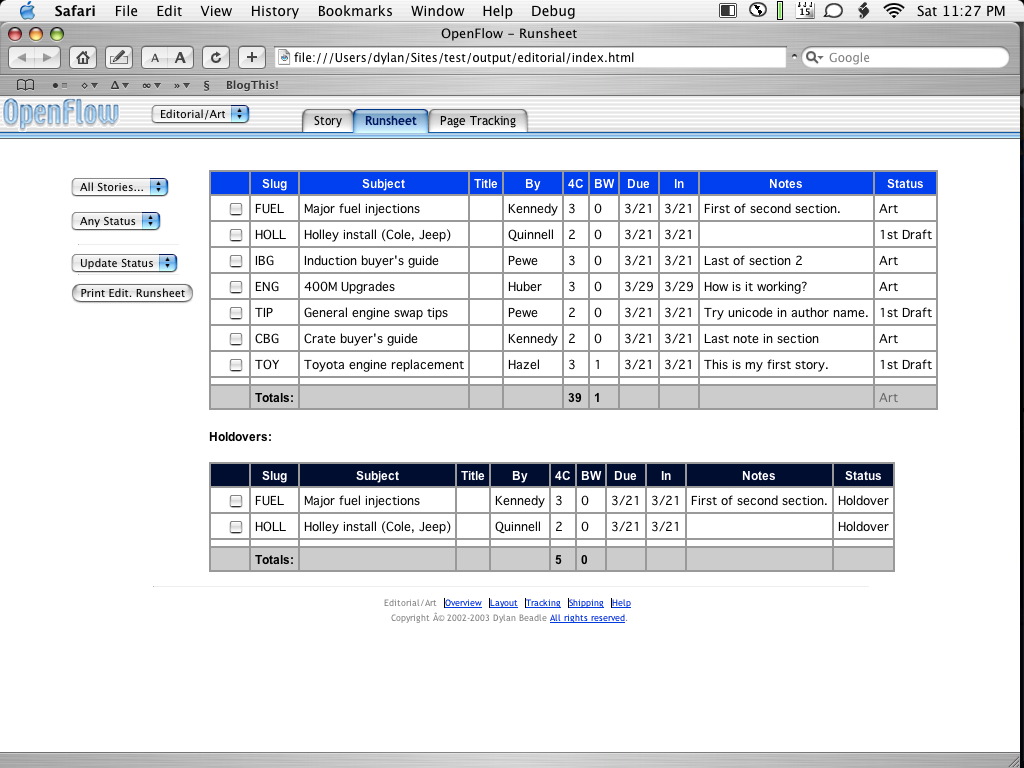
Task: Open the Bookmarks menu
Action: 355,11
